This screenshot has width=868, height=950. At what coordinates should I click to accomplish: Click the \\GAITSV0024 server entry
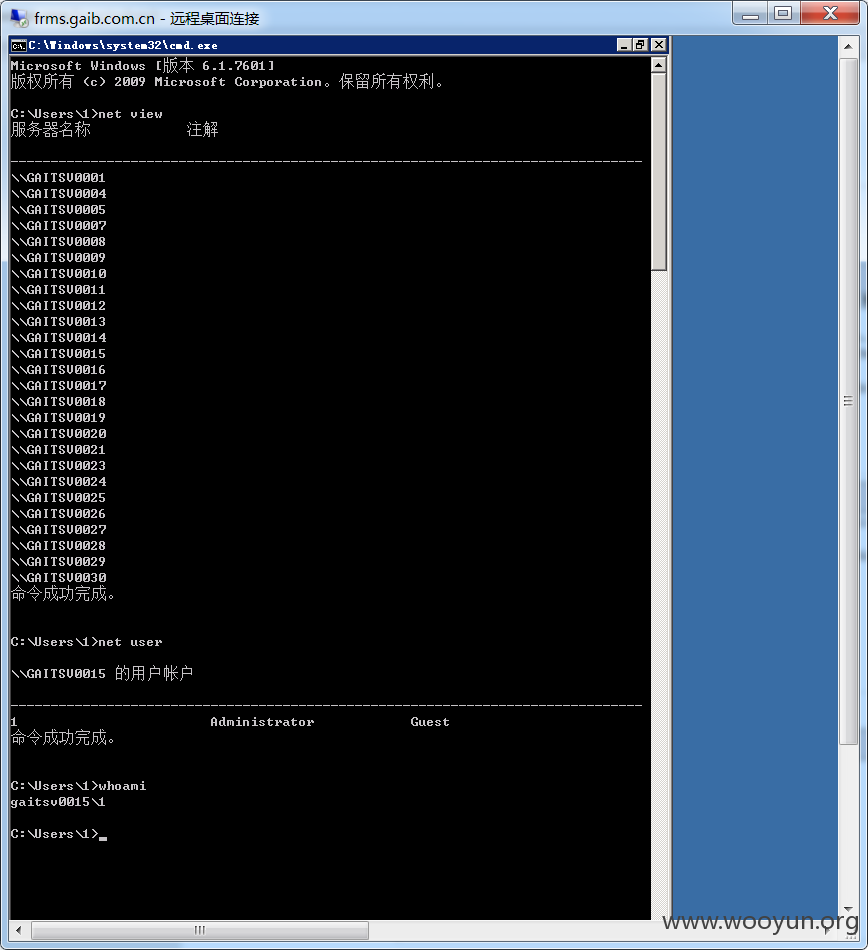pos(58,482)
